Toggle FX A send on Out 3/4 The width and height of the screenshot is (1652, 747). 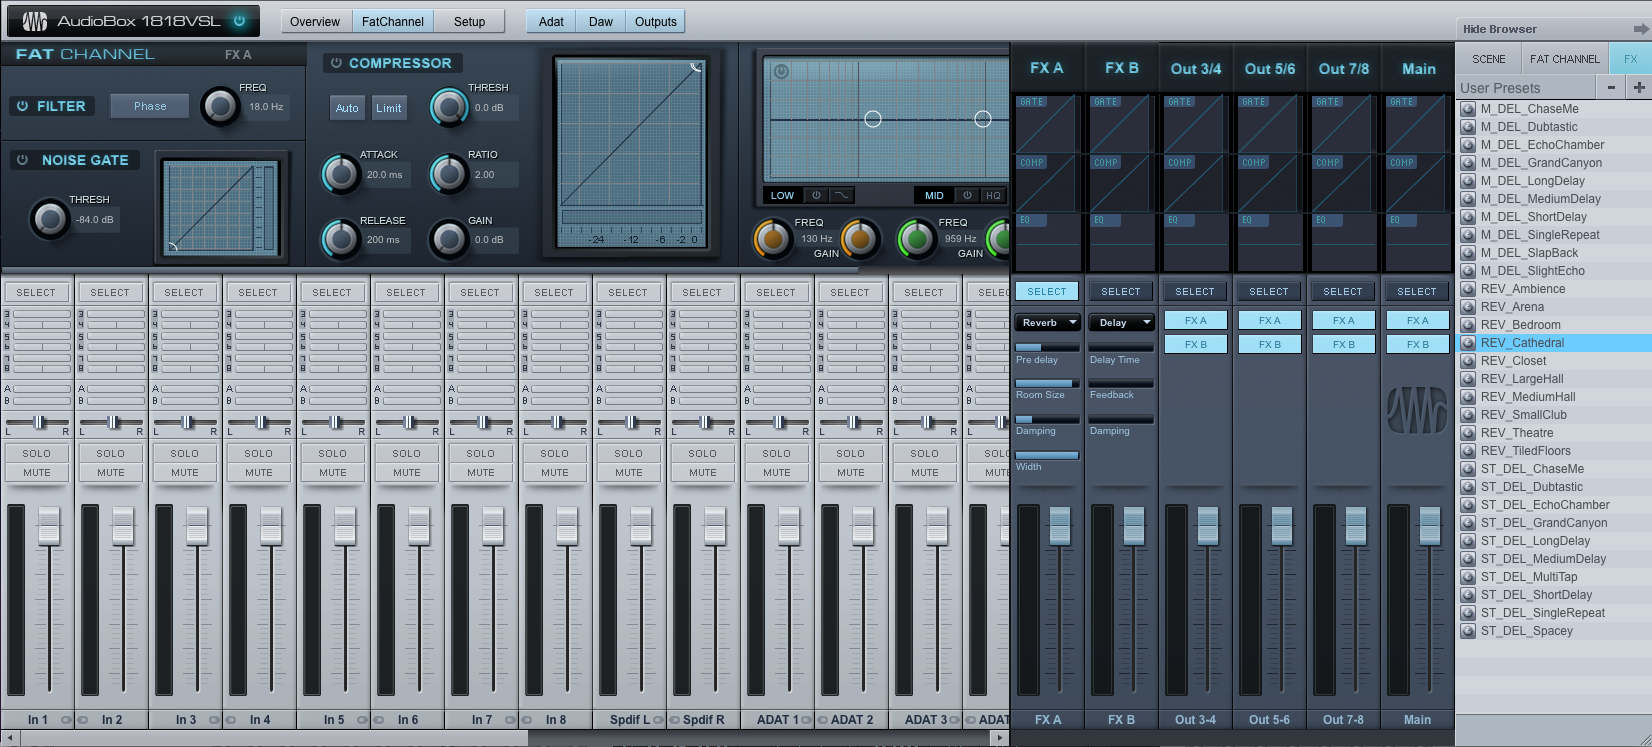pyautogui.click(x=1196, y=320)
